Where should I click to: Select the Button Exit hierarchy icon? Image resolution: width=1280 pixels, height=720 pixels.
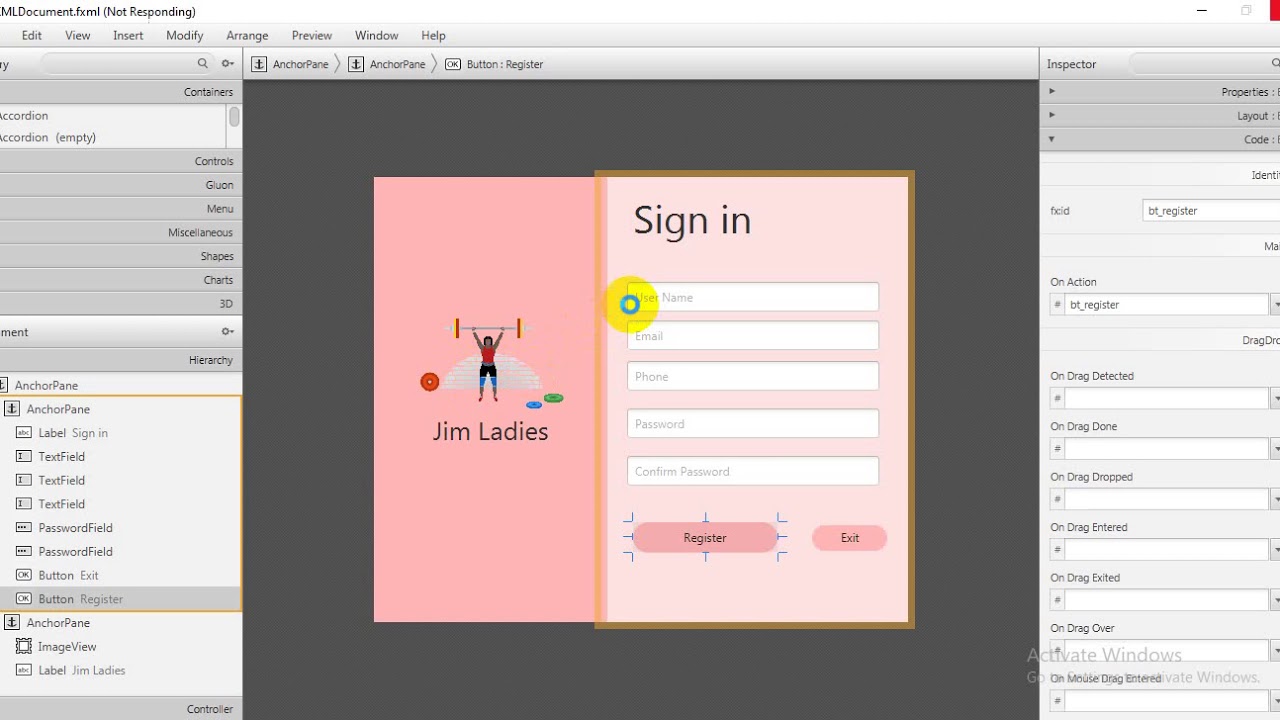click(24, 576)
